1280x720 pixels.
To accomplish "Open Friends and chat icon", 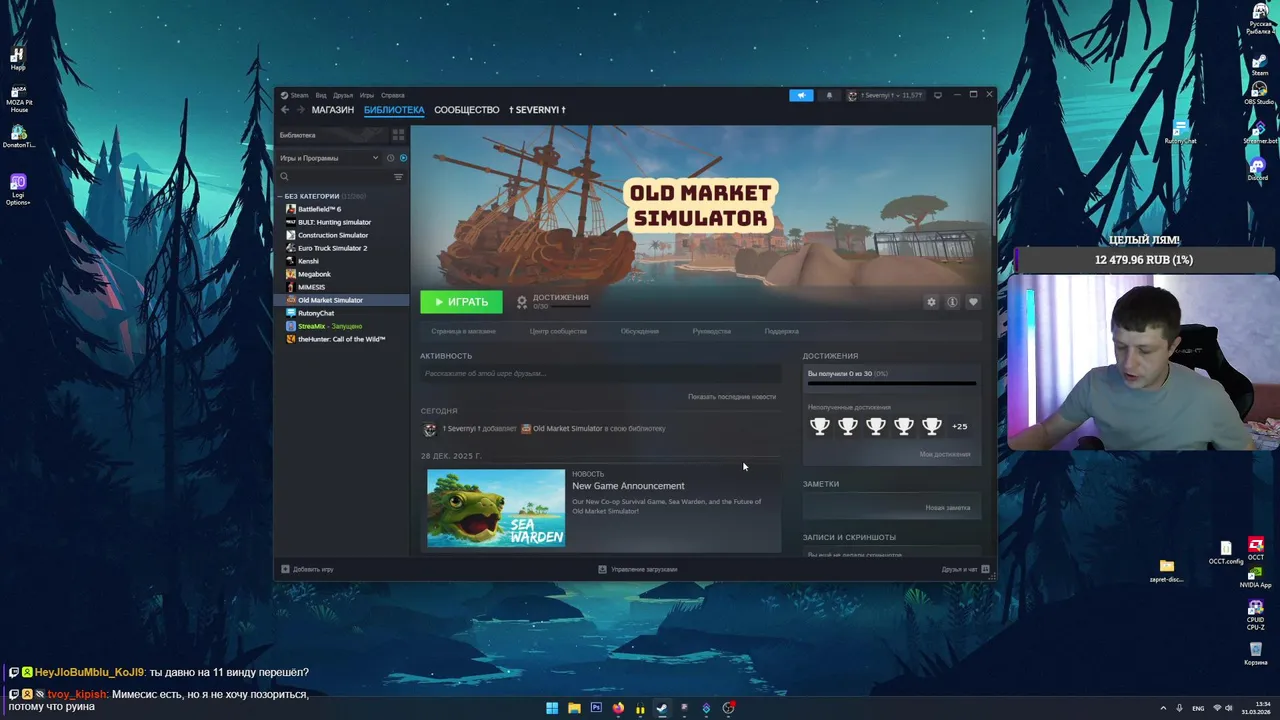I will 985,569.
